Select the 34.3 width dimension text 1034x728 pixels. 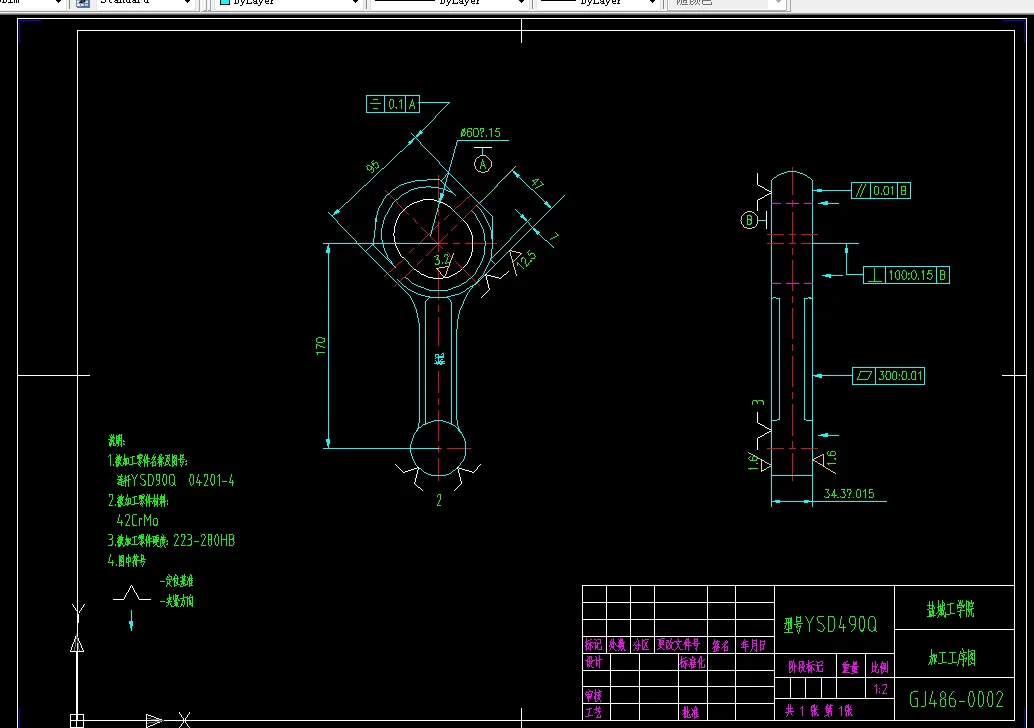point(849,493)
